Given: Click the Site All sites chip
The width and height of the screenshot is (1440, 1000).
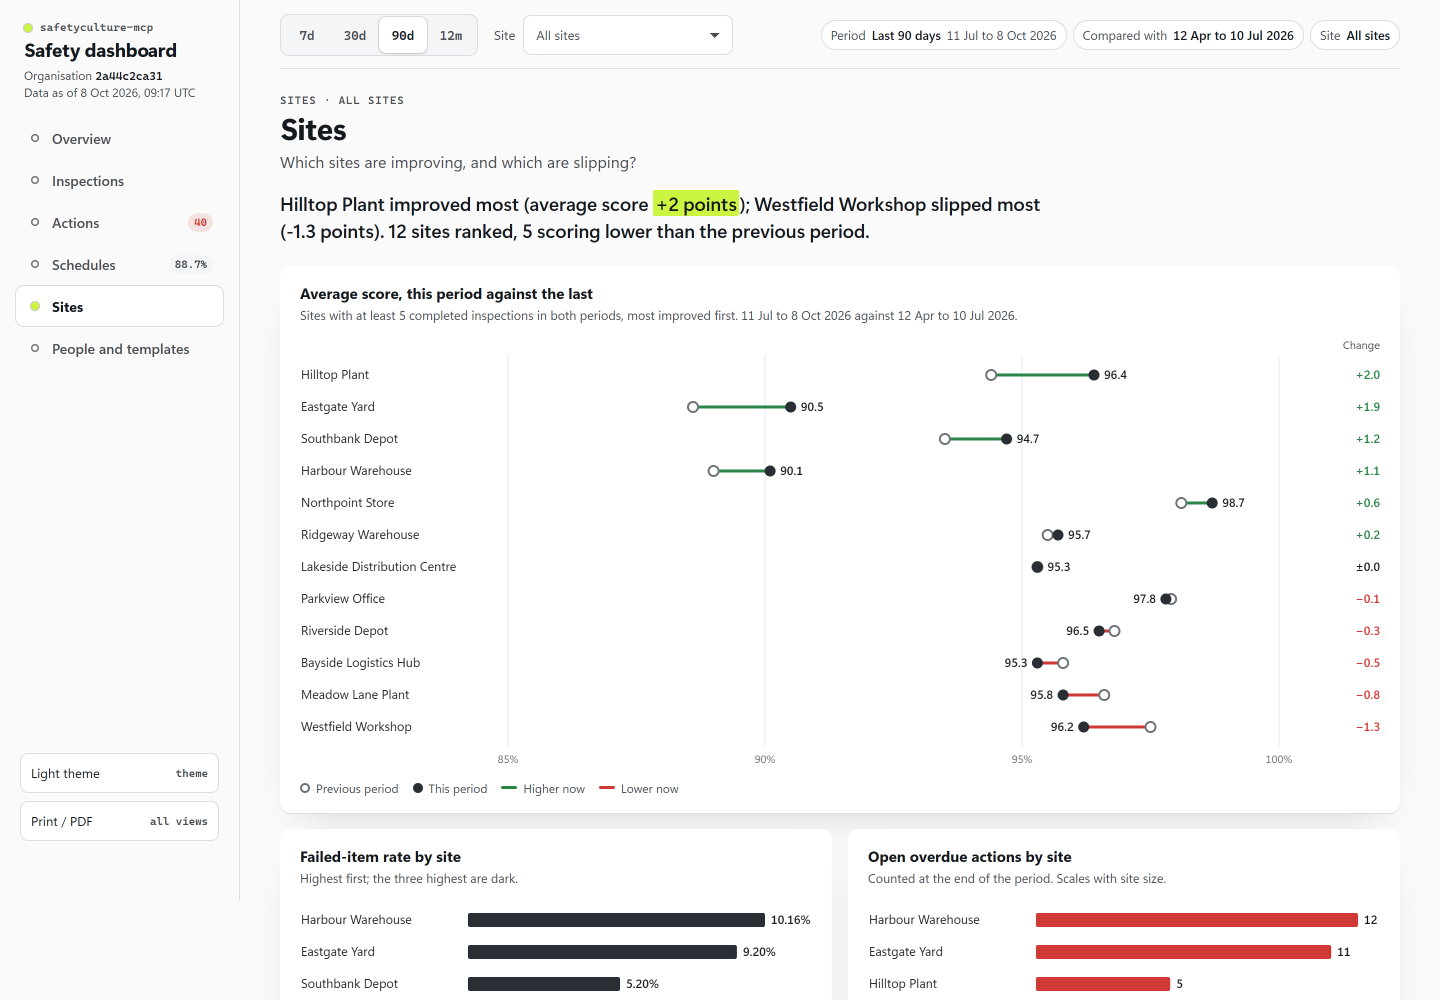Looking at the screenshot, I should (x=1355, y=35).
